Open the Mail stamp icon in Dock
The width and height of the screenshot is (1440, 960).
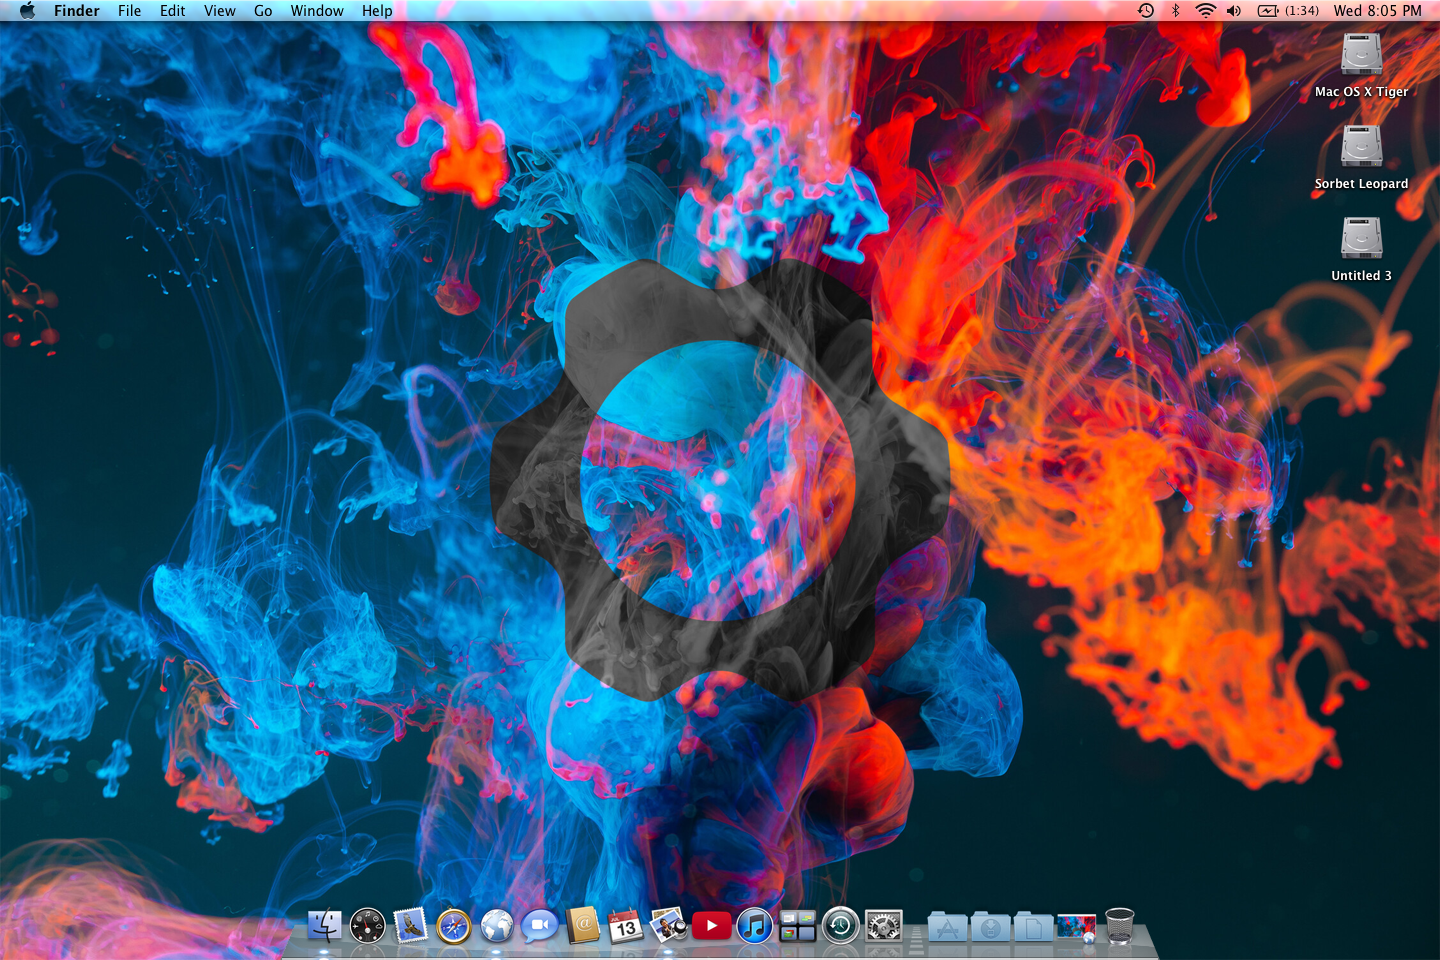410,926
